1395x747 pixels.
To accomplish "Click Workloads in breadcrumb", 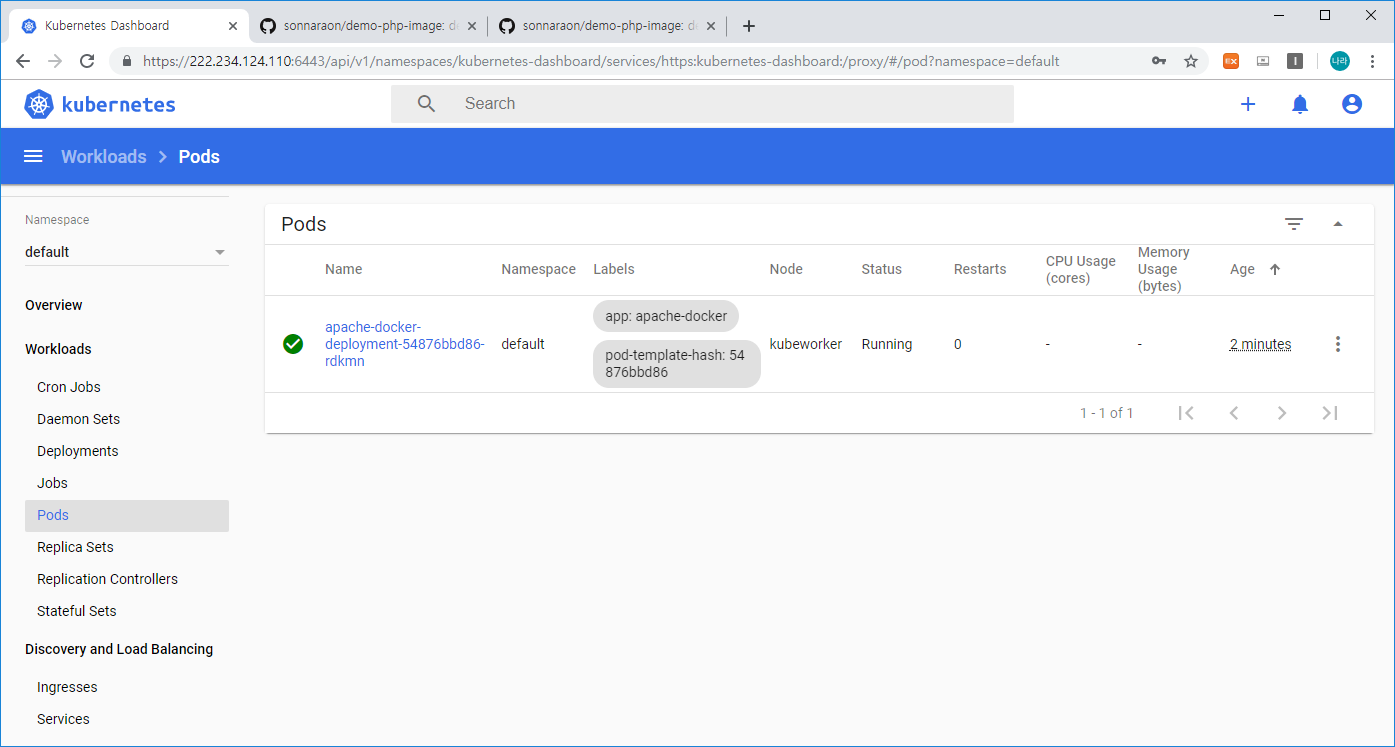I will 104,157.
